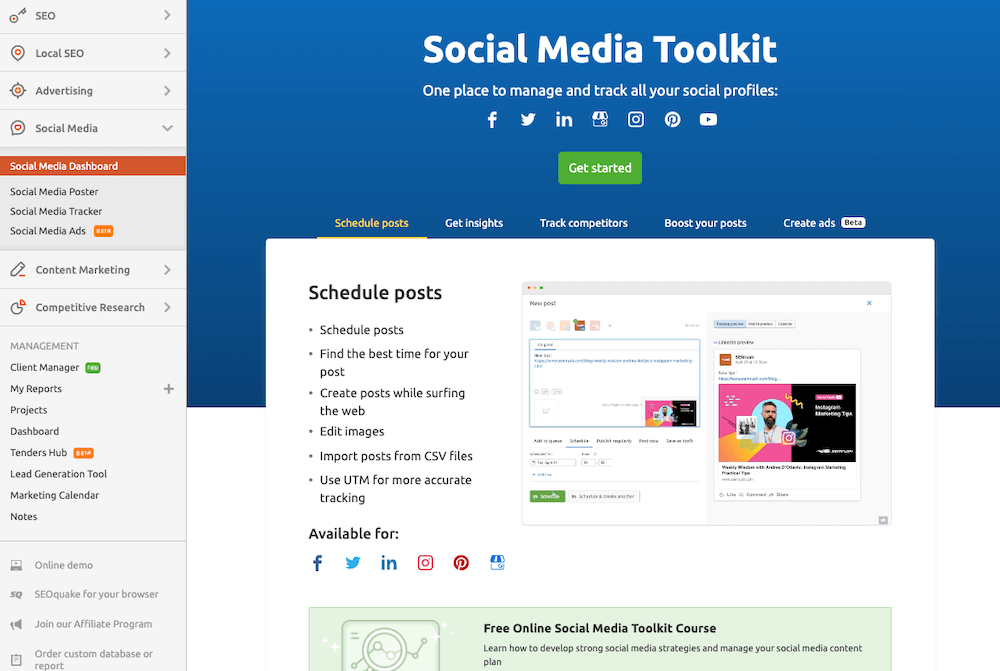
Task: Click the Pinterest icon in header banner
Action: 672,119
